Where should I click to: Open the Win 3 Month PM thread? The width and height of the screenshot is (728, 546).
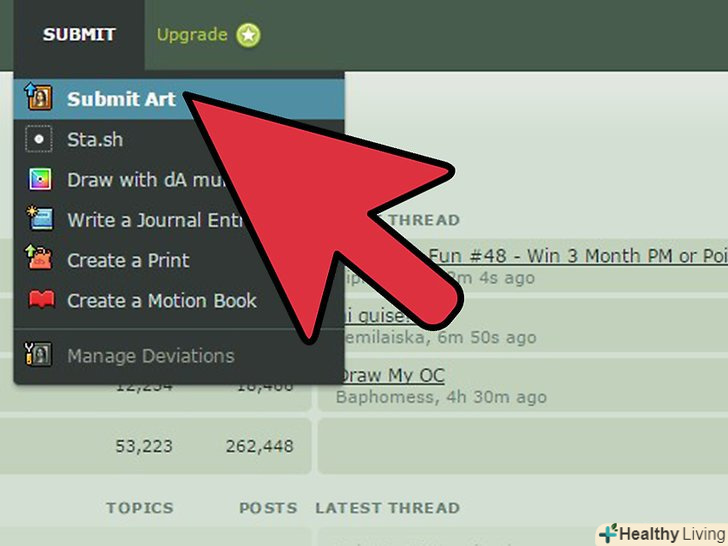577,256
